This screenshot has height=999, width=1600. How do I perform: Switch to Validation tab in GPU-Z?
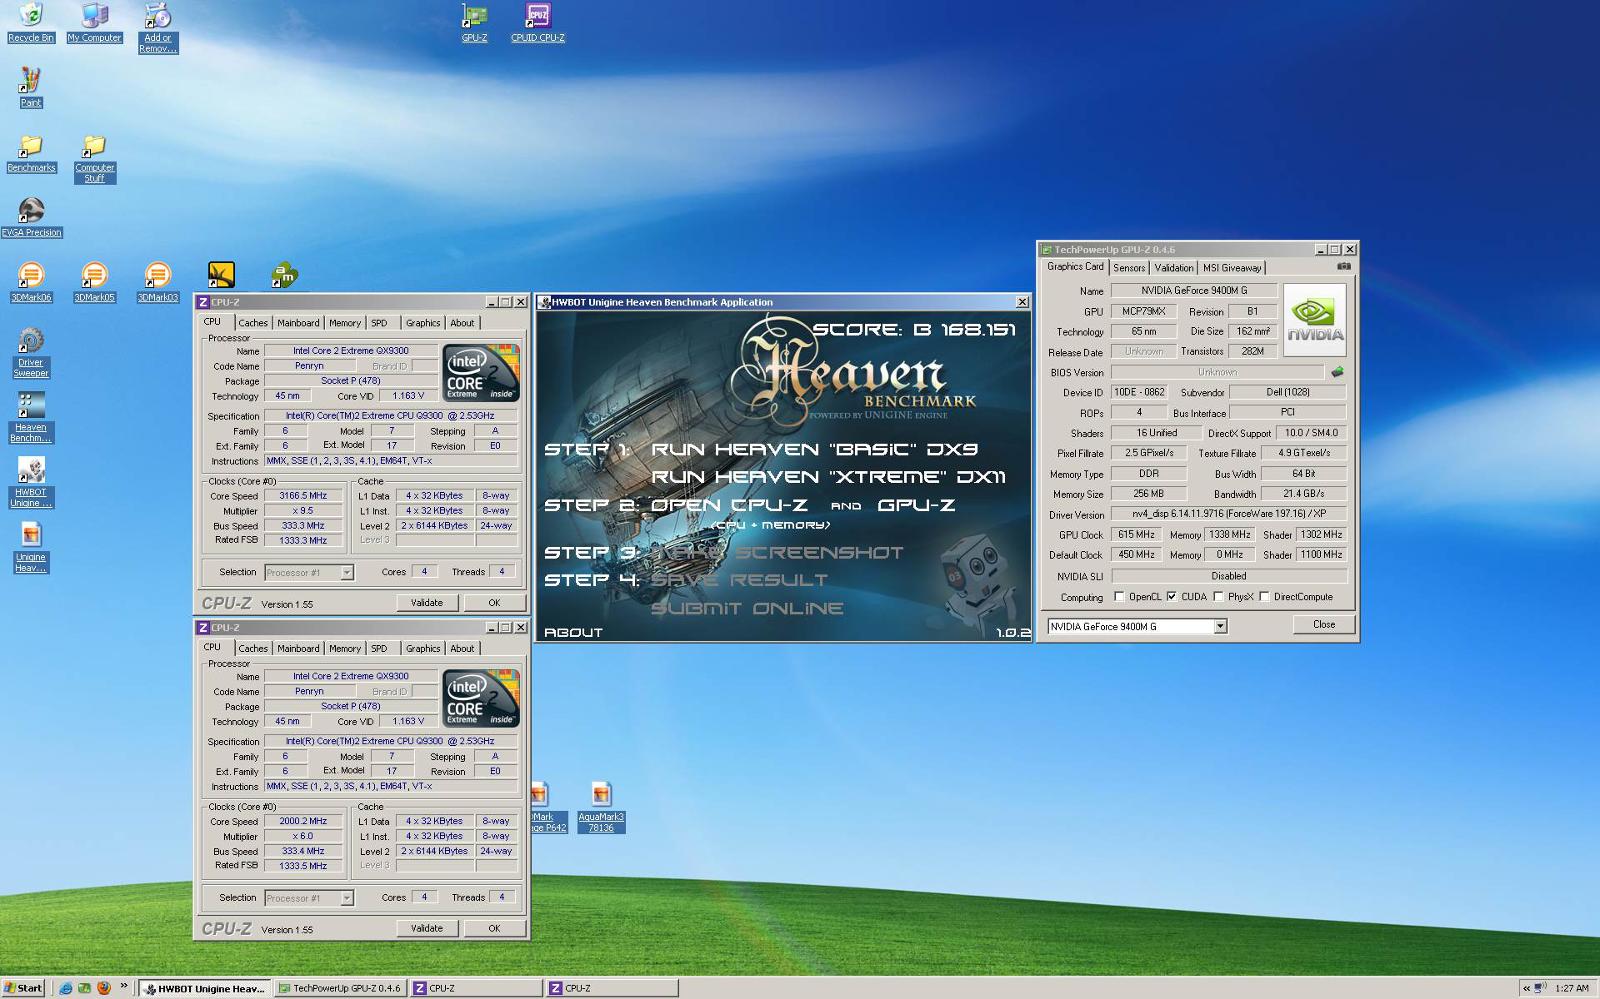(1174, 268)
